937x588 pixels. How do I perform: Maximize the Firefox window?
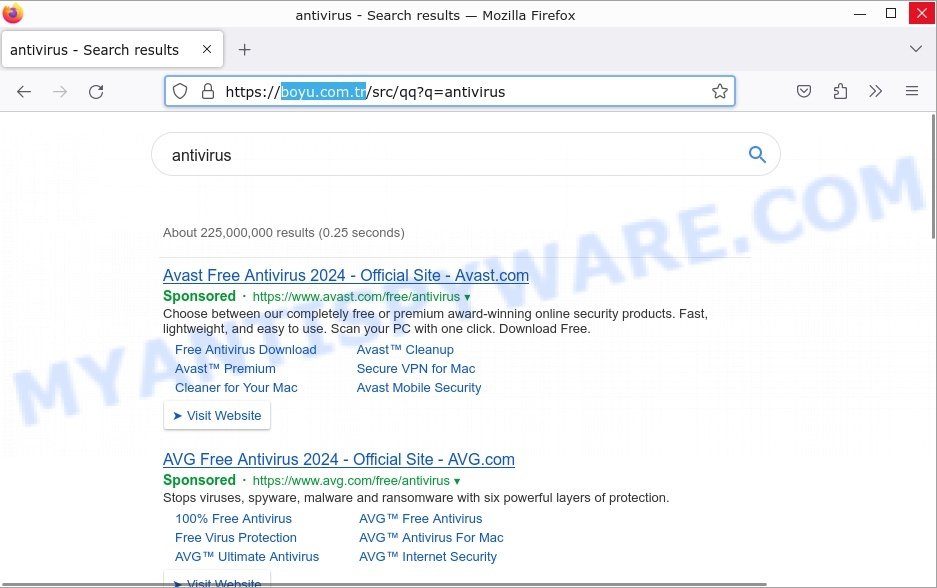(890, 14)
